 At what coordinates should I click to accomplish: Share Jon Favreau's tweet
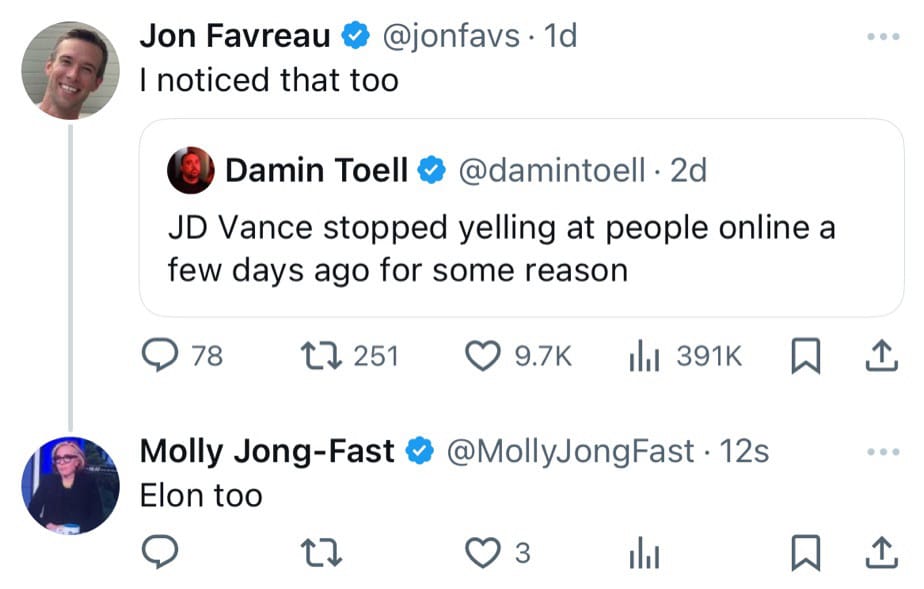(881, 356)
